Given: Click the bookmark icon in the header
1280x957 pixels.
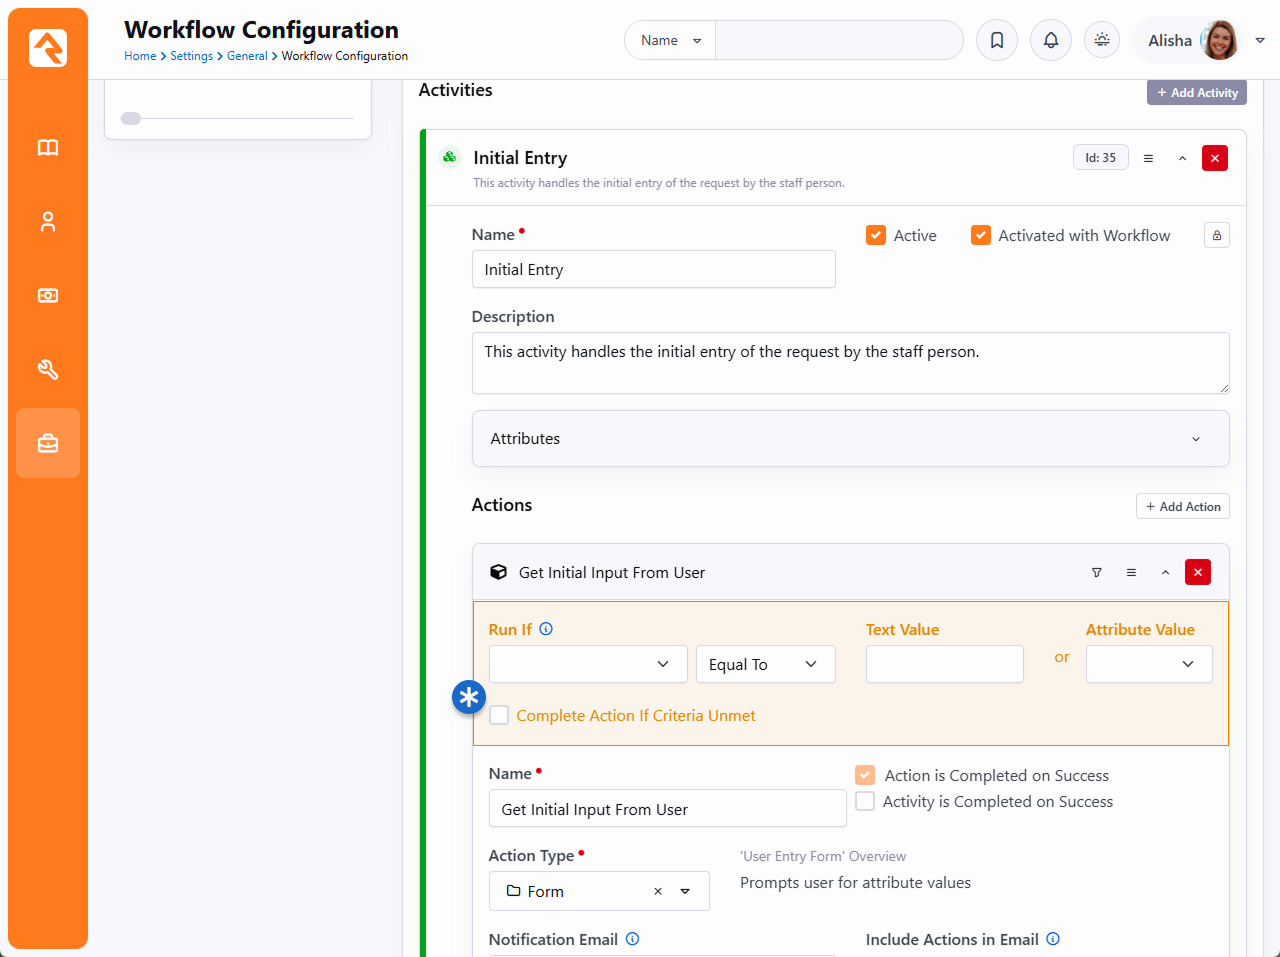Looking at the screenshot, I should click(x=997, y=40).
